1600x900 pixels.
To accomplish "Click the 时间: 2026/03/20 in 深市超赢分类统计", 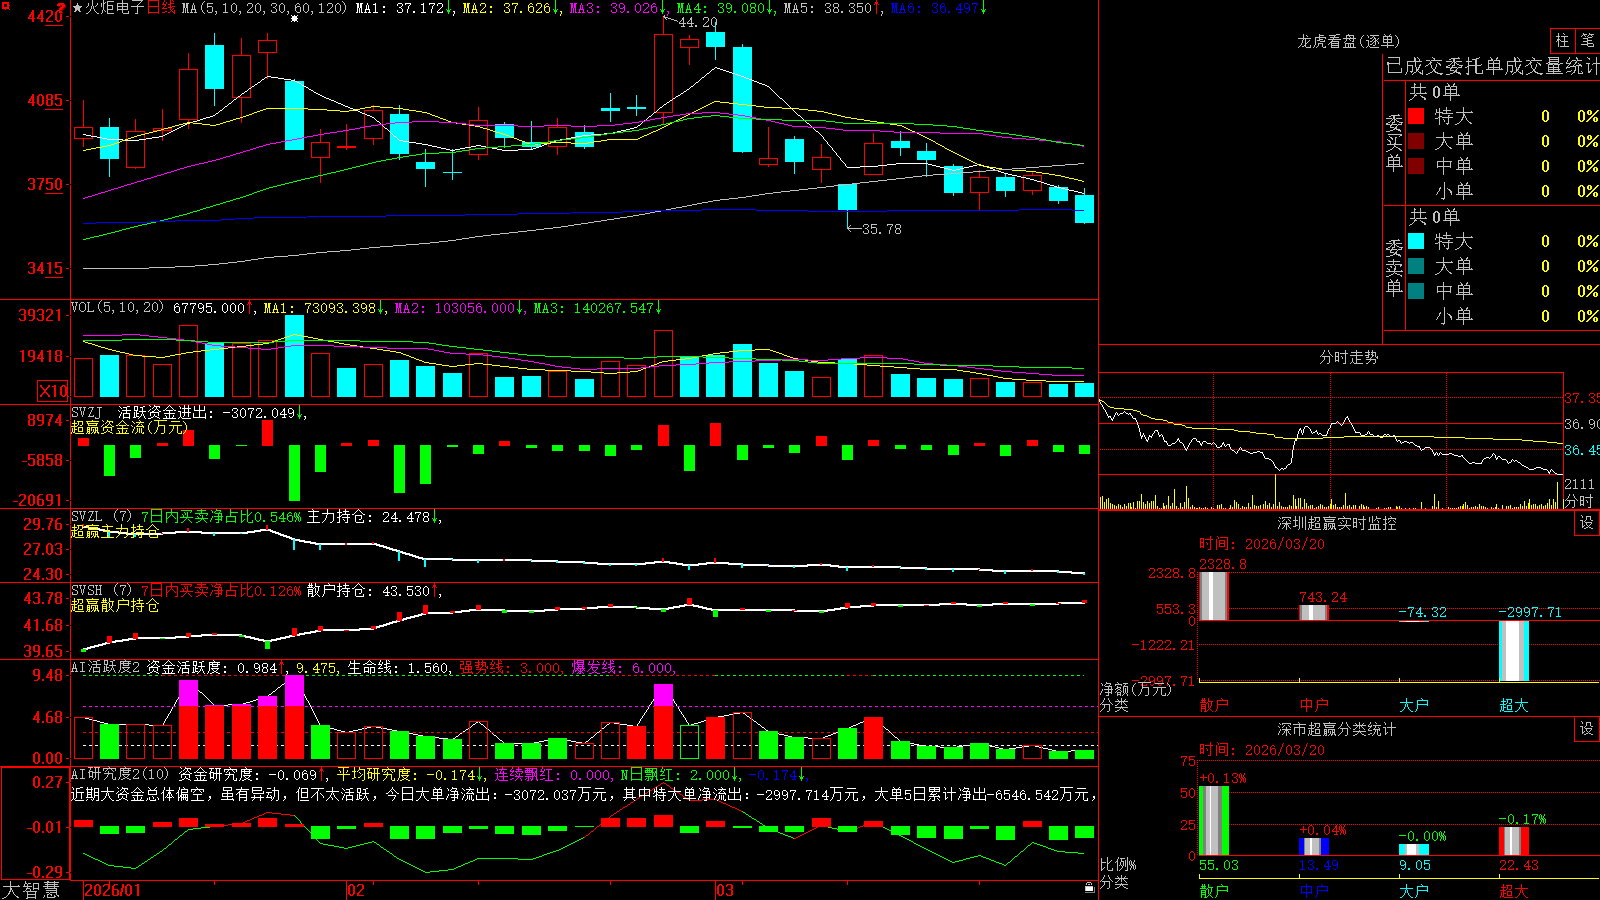I will point(1262,750).
